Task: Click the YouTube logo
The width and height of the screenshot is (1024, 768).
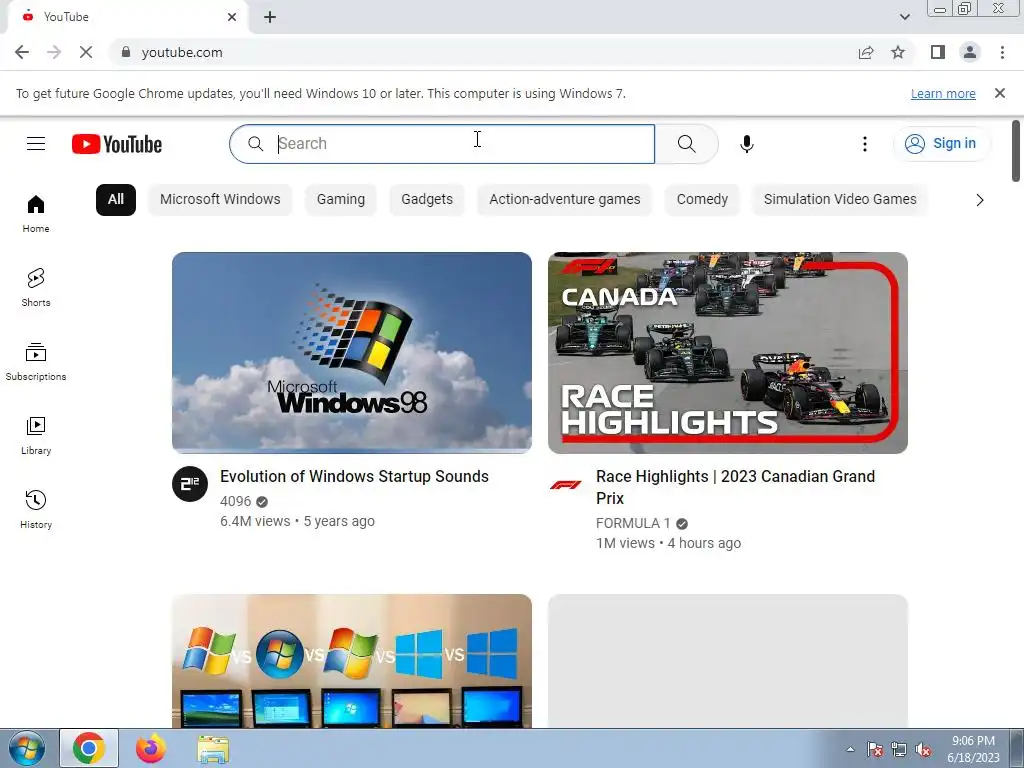Action: click(117, 144)
